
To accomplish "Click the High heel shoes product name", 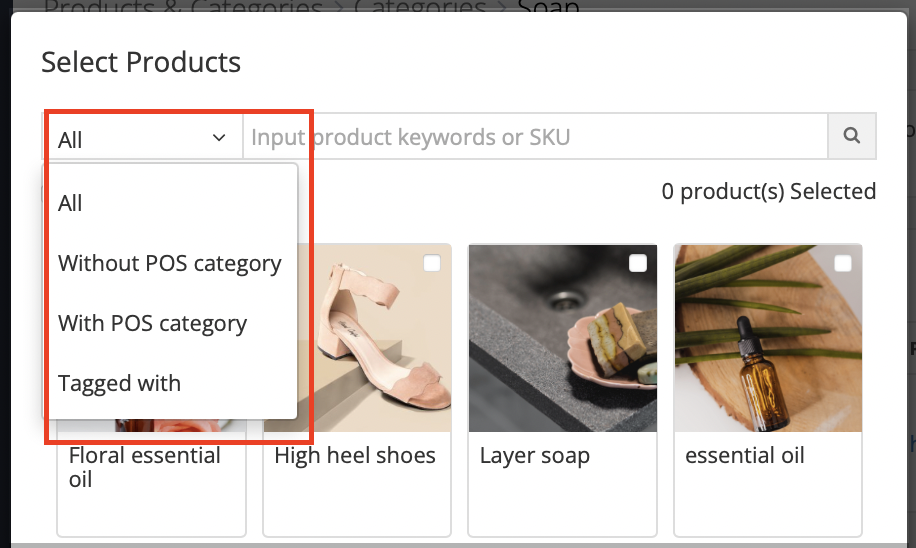I will 355,455.
